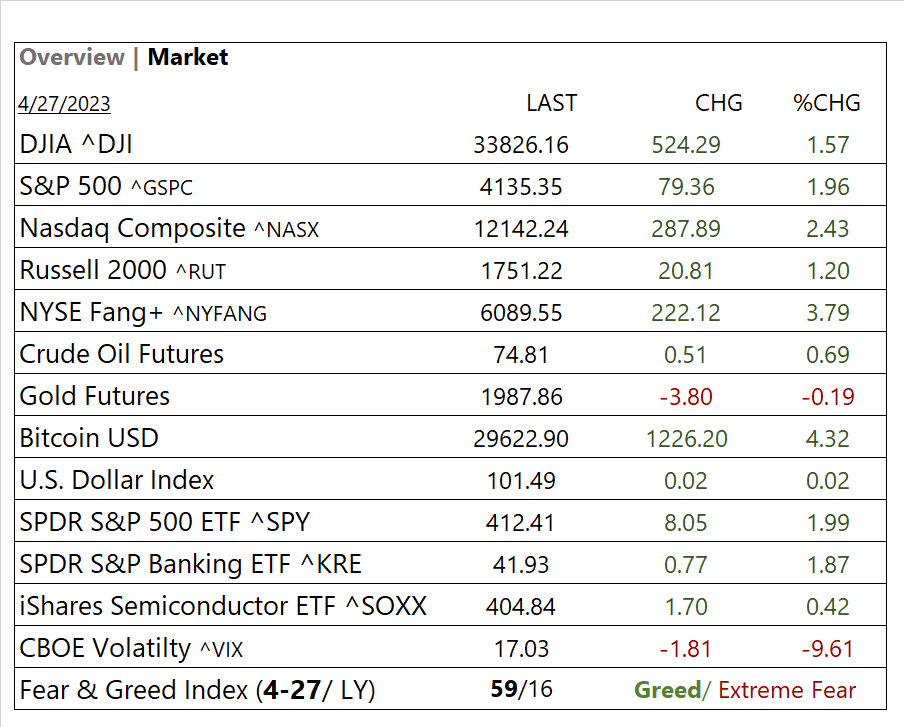Click Nasdaq Composite ^NASX label

(x=169, y=229)
